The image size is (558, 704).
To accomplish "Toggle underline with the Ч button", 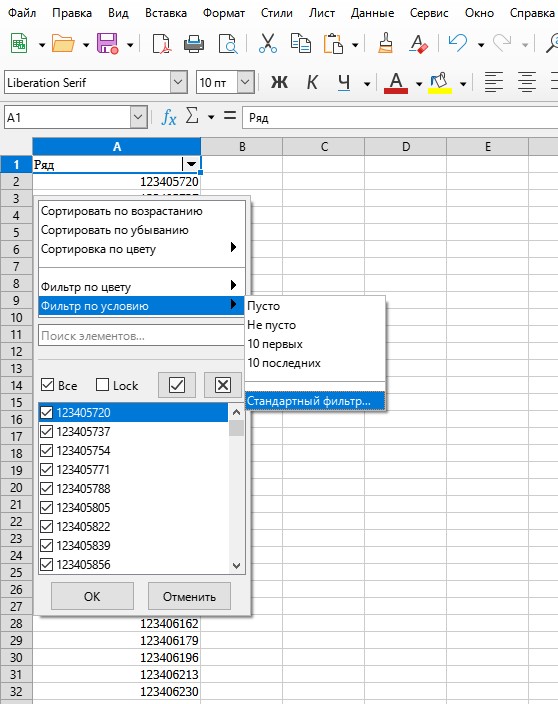I will coord(344,83).
